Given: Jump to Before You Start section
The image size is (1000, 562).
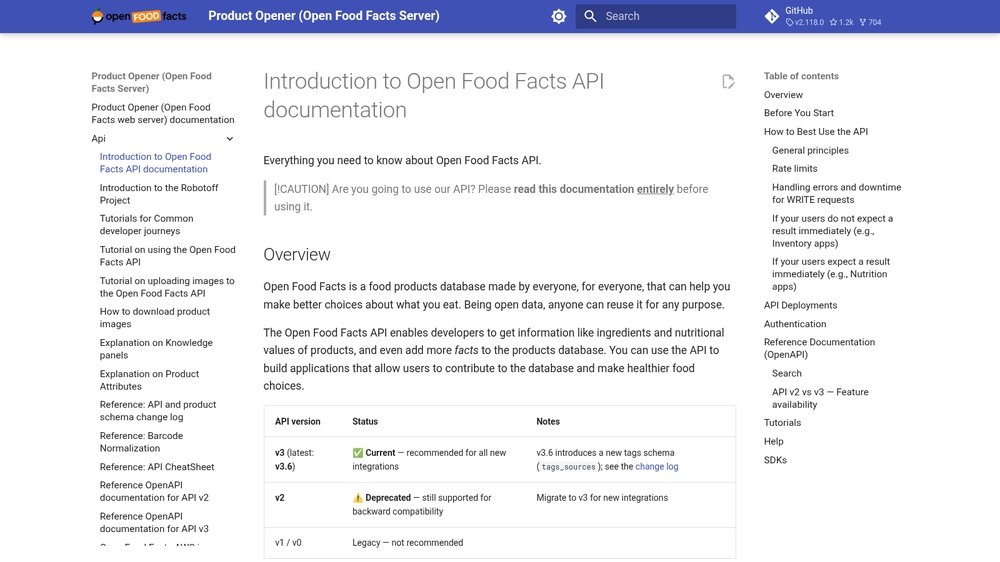Looking at the screenshot, I should click(x=798, y=113).
